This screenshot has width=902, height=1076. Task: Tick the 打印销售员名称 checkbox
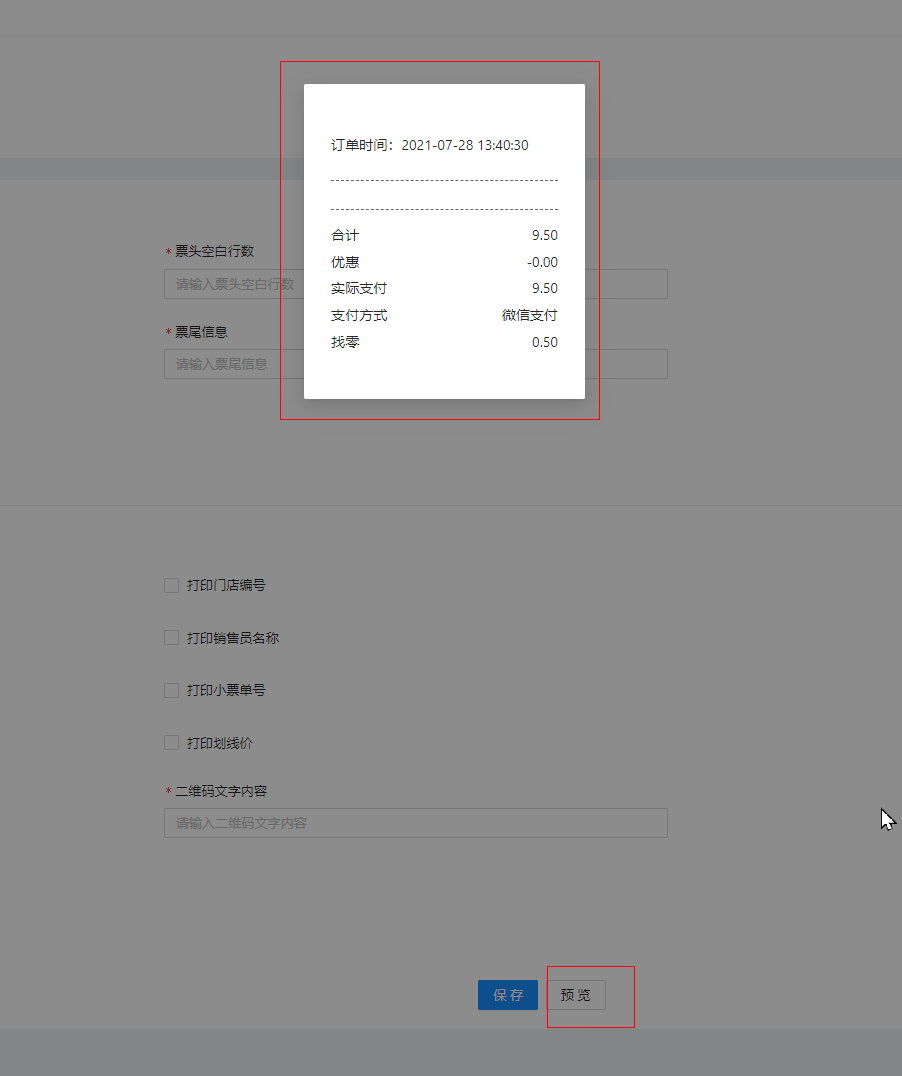click(172, 638)
